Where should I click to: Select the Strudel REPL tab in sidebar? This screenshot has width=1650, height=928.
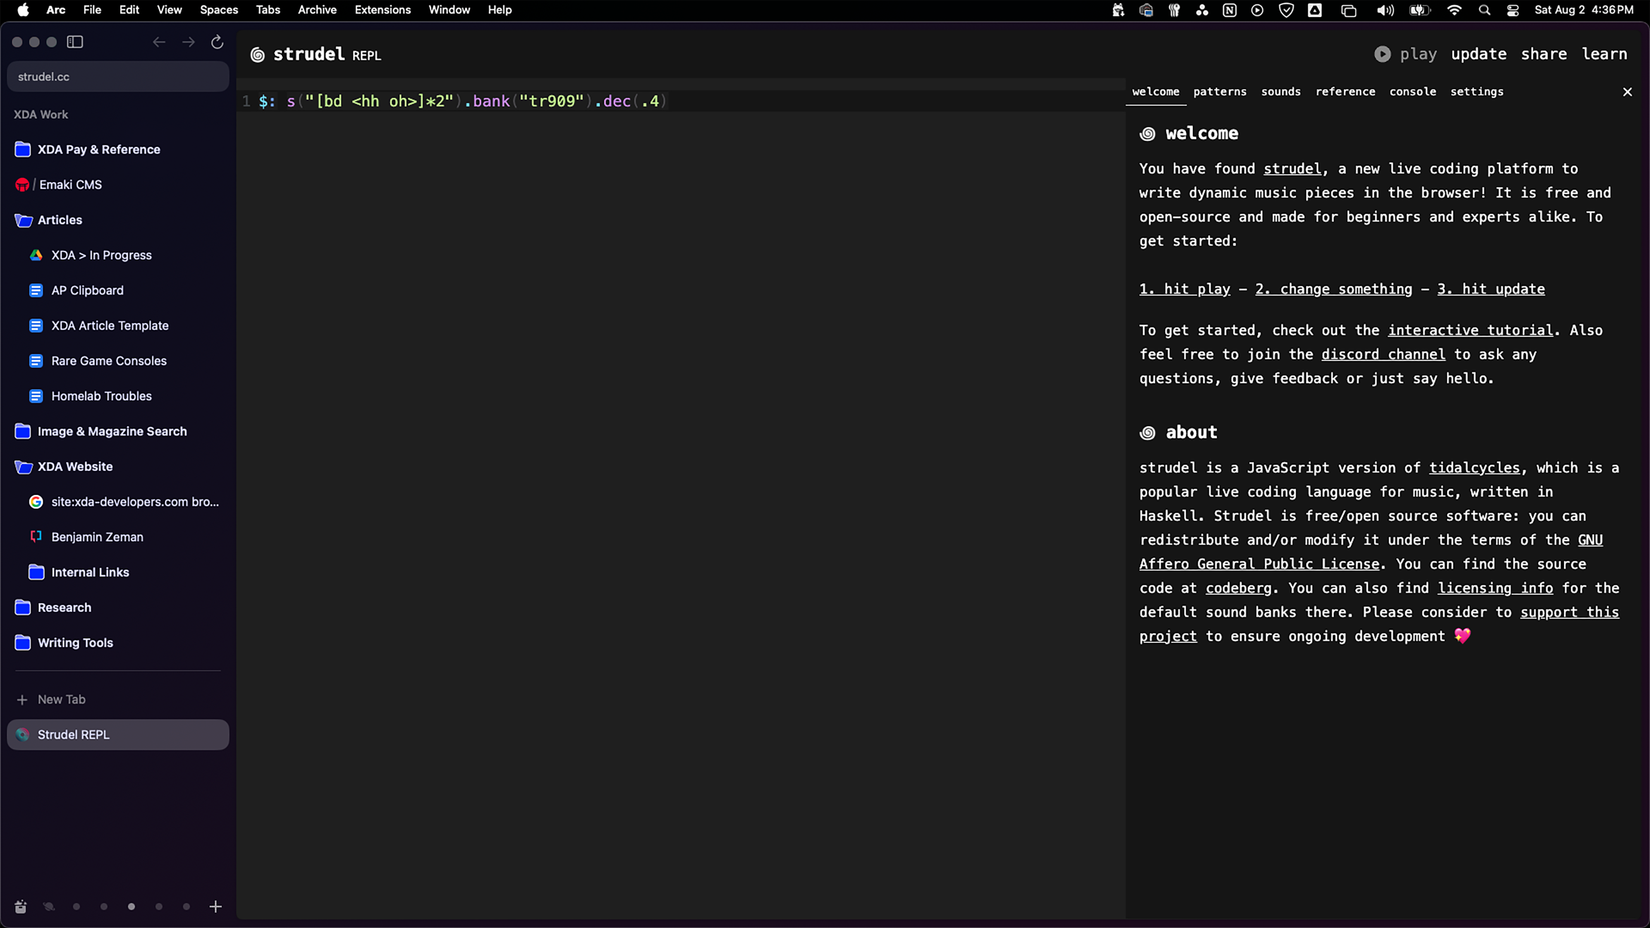118,735
